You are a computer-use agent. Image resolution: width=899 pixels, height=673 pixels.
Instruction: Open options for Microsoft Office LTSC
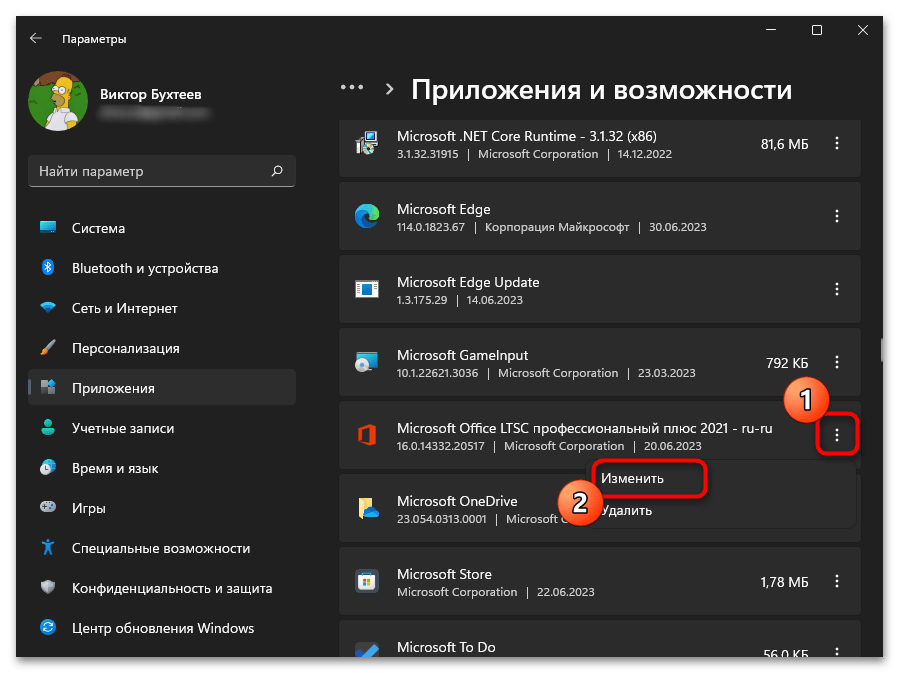837,435
